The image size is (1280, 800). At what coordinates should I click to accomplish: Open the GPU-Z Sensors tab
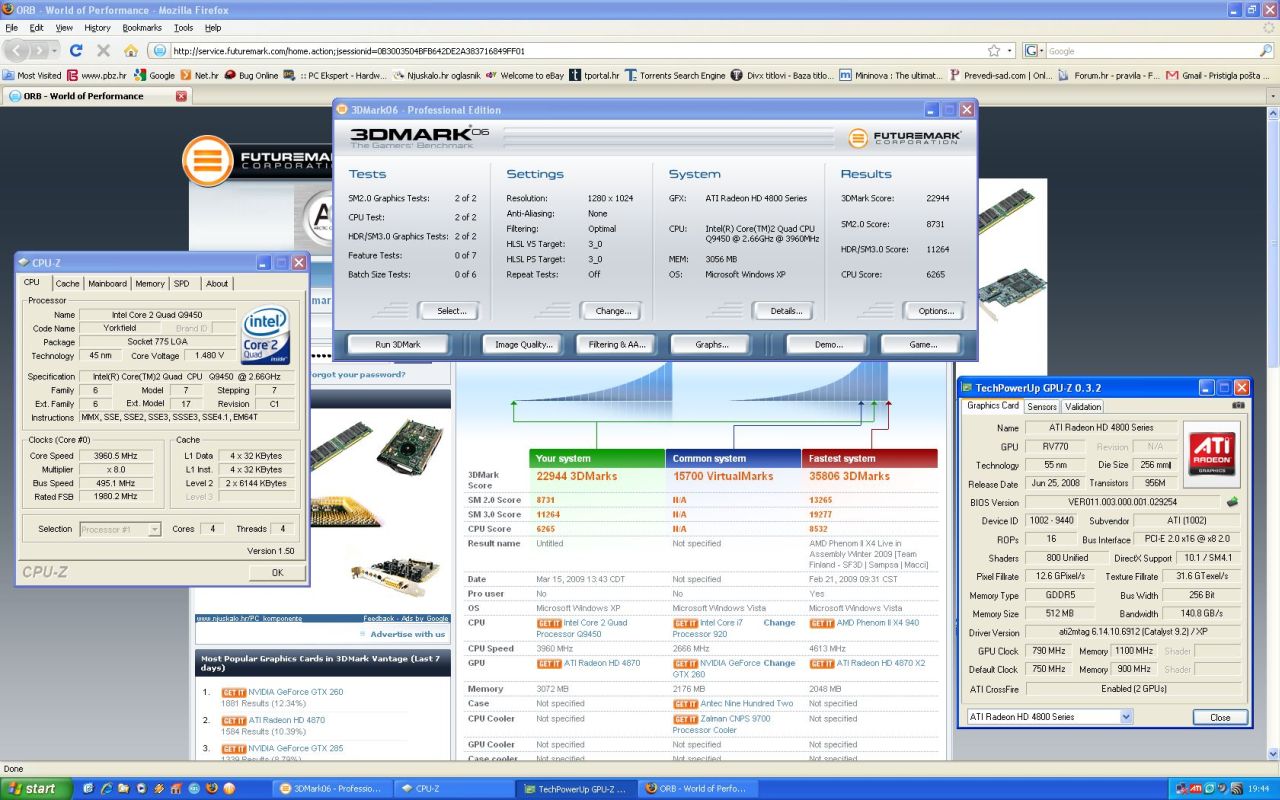tap(1042, 407)
